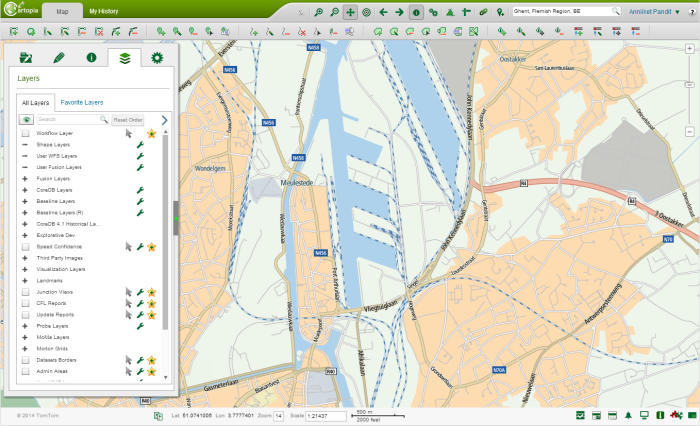
Task: Open the settings gear panel tab
Action: click(156, 58)
